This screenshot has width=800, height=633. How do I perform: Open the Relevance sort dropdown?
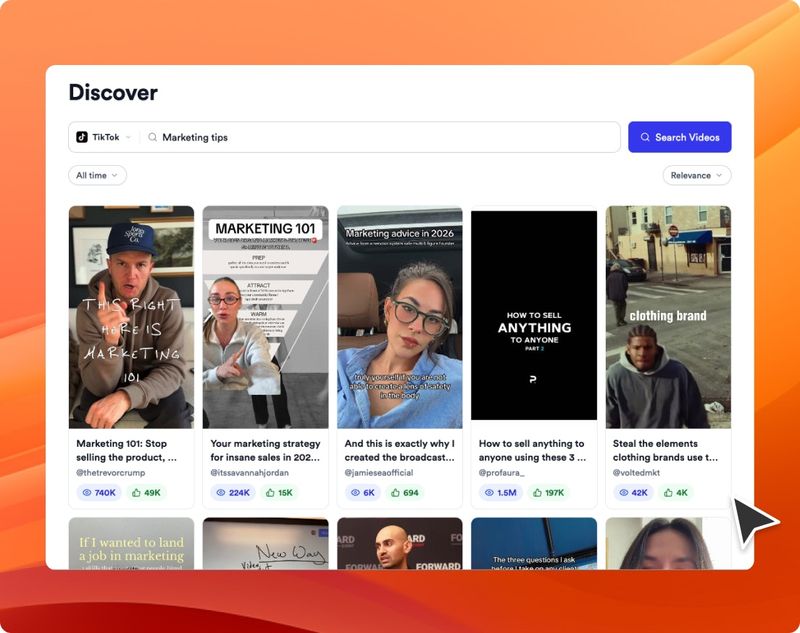pyautogui.click(x=696, y=175)
